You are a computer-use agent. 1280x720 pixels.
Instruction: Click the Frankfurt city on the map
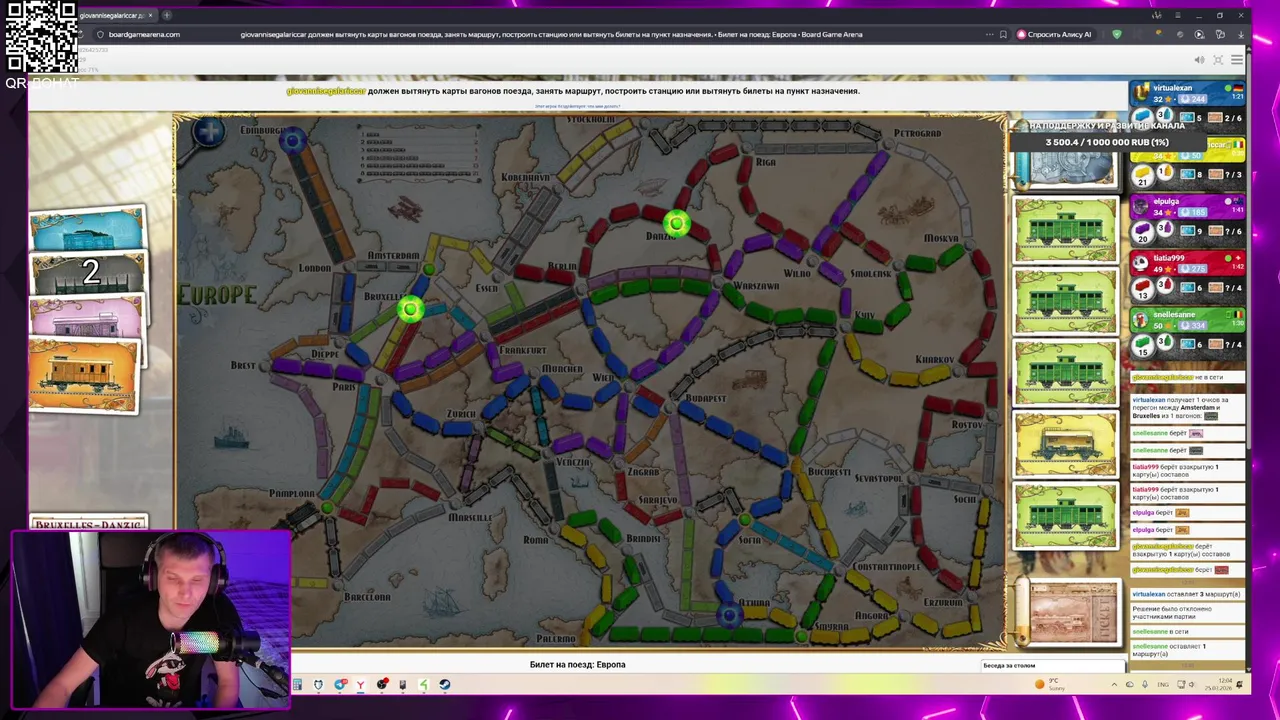pos(521,350)
